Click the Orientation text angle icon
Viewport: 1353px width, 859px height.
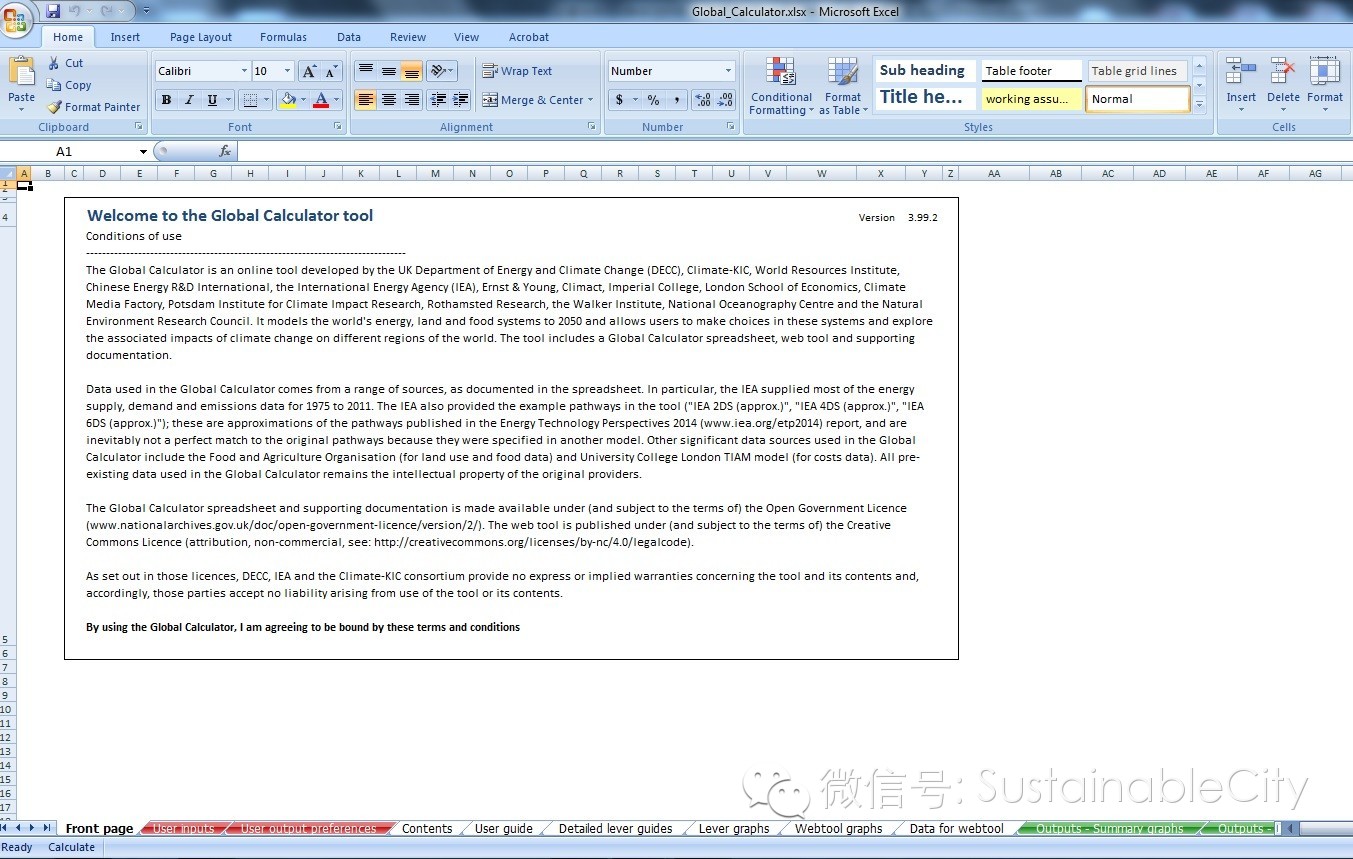pyautogui.click(x=441, y=71)
